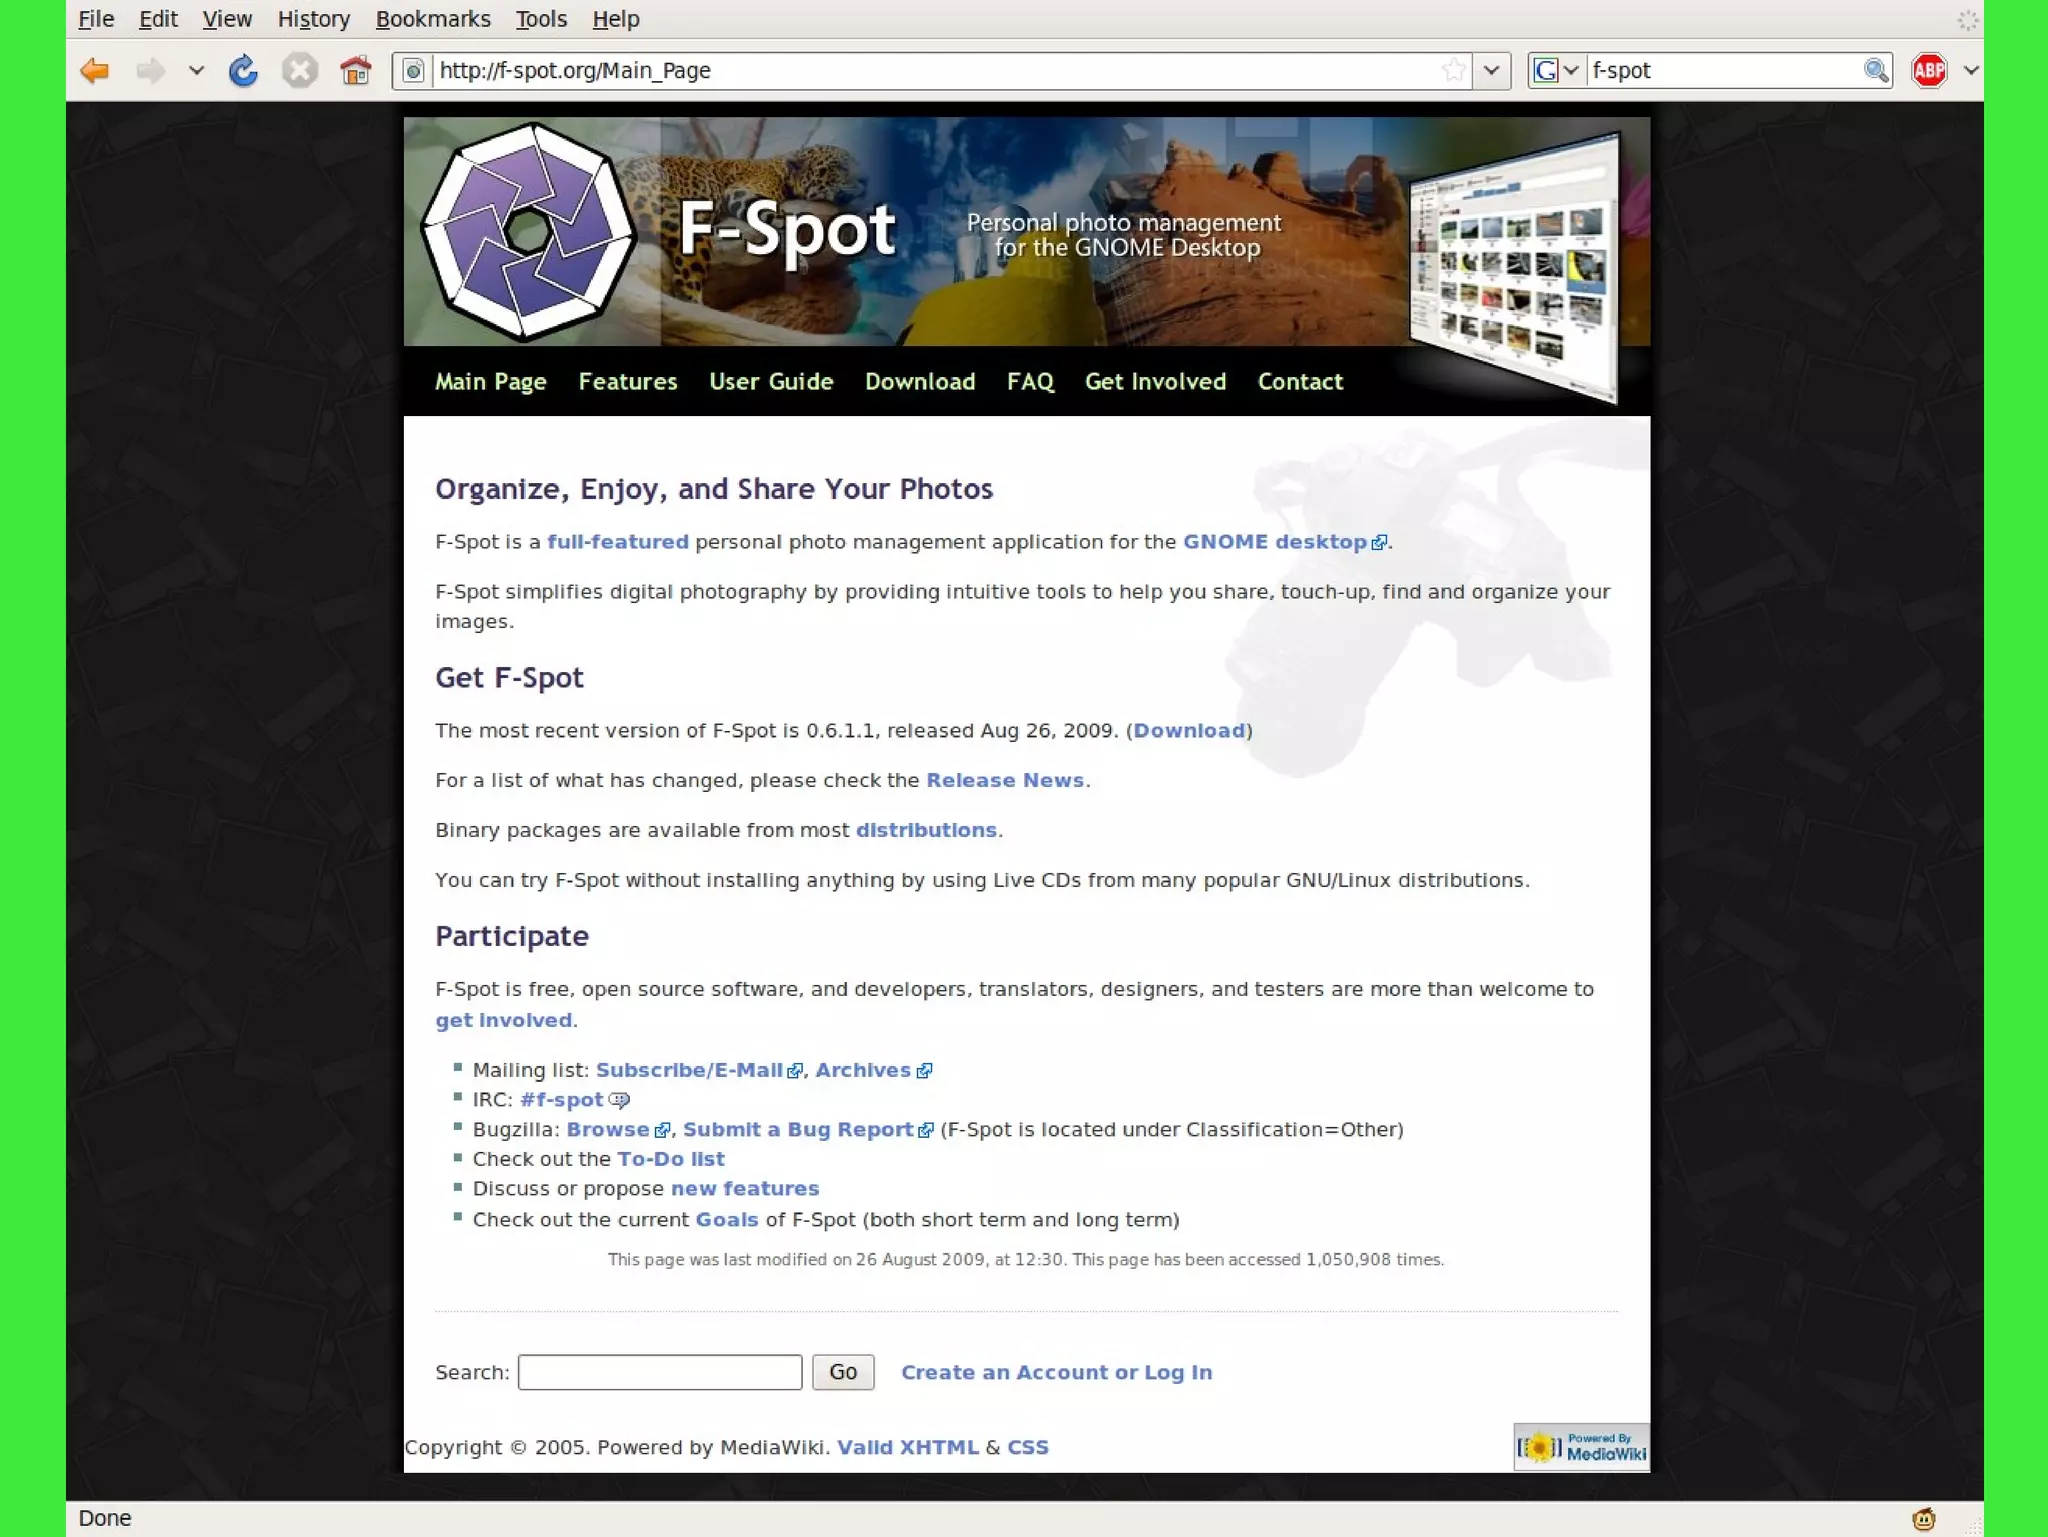This screenshot has height=1537, width=2048.
Task: Open the Bookmarks menu
Action: point(432,19)
